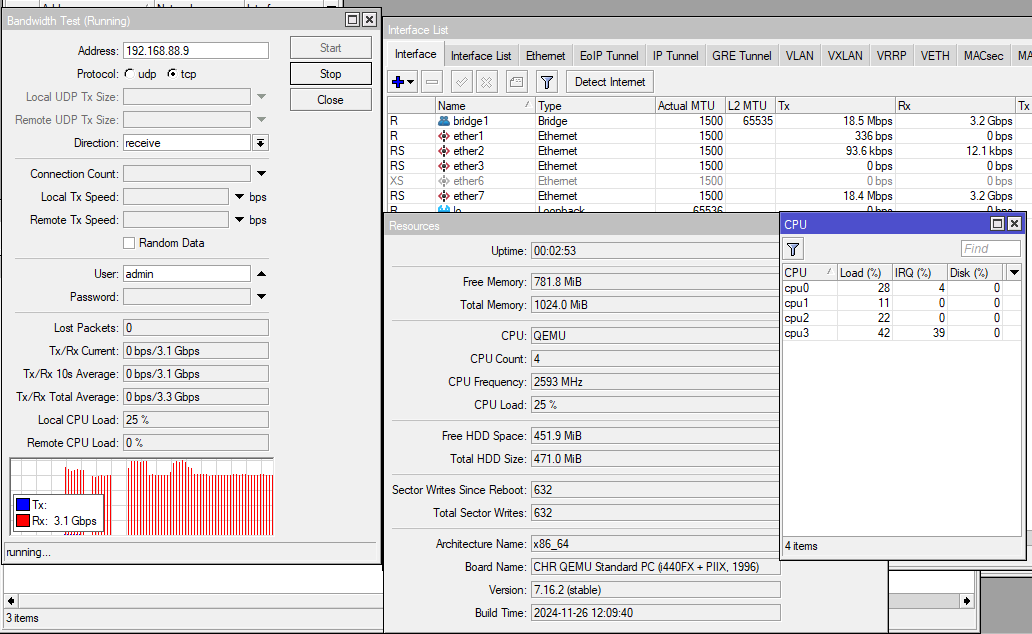The height and width of the screenshot is (634, 1032).
Task: Open the VLAN tab
Action: tap(799, 56)
